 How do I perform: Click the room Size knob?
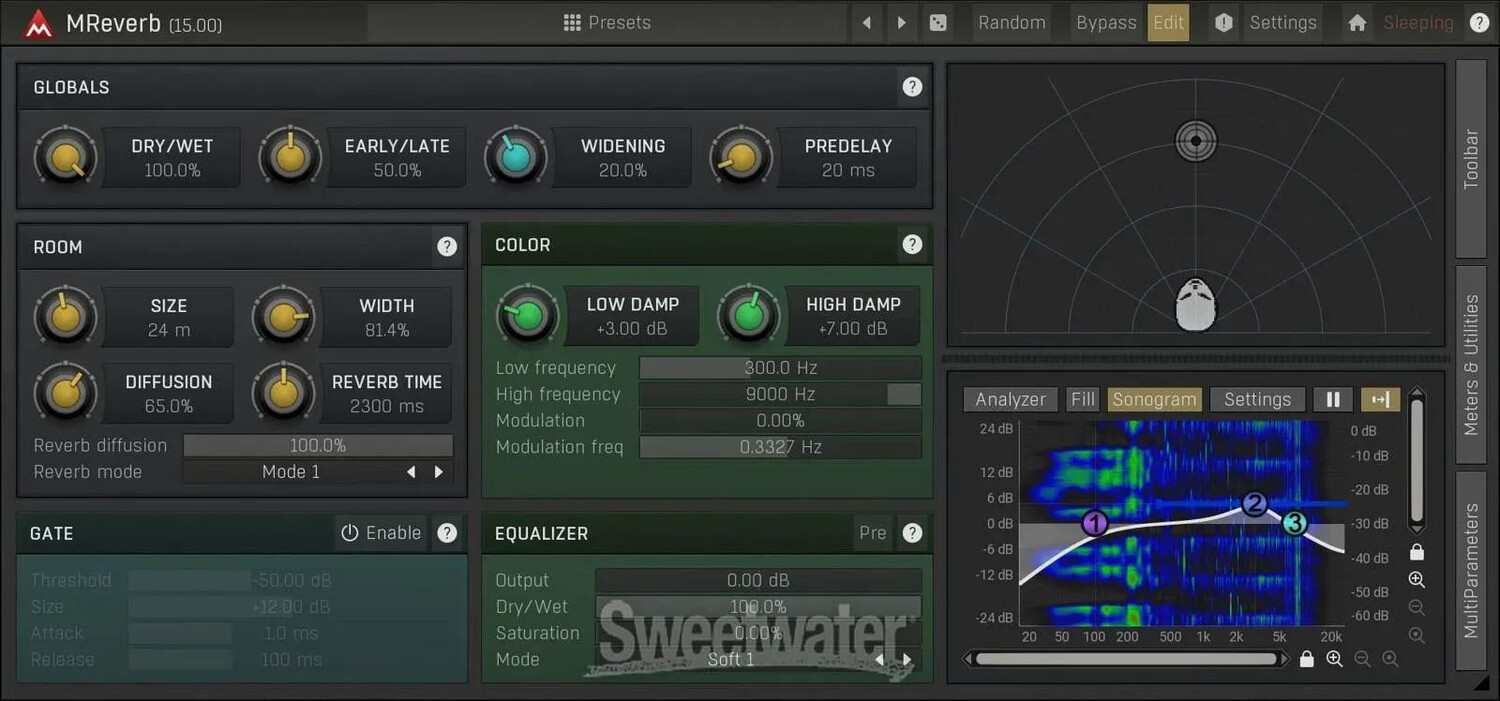point(66,317)
